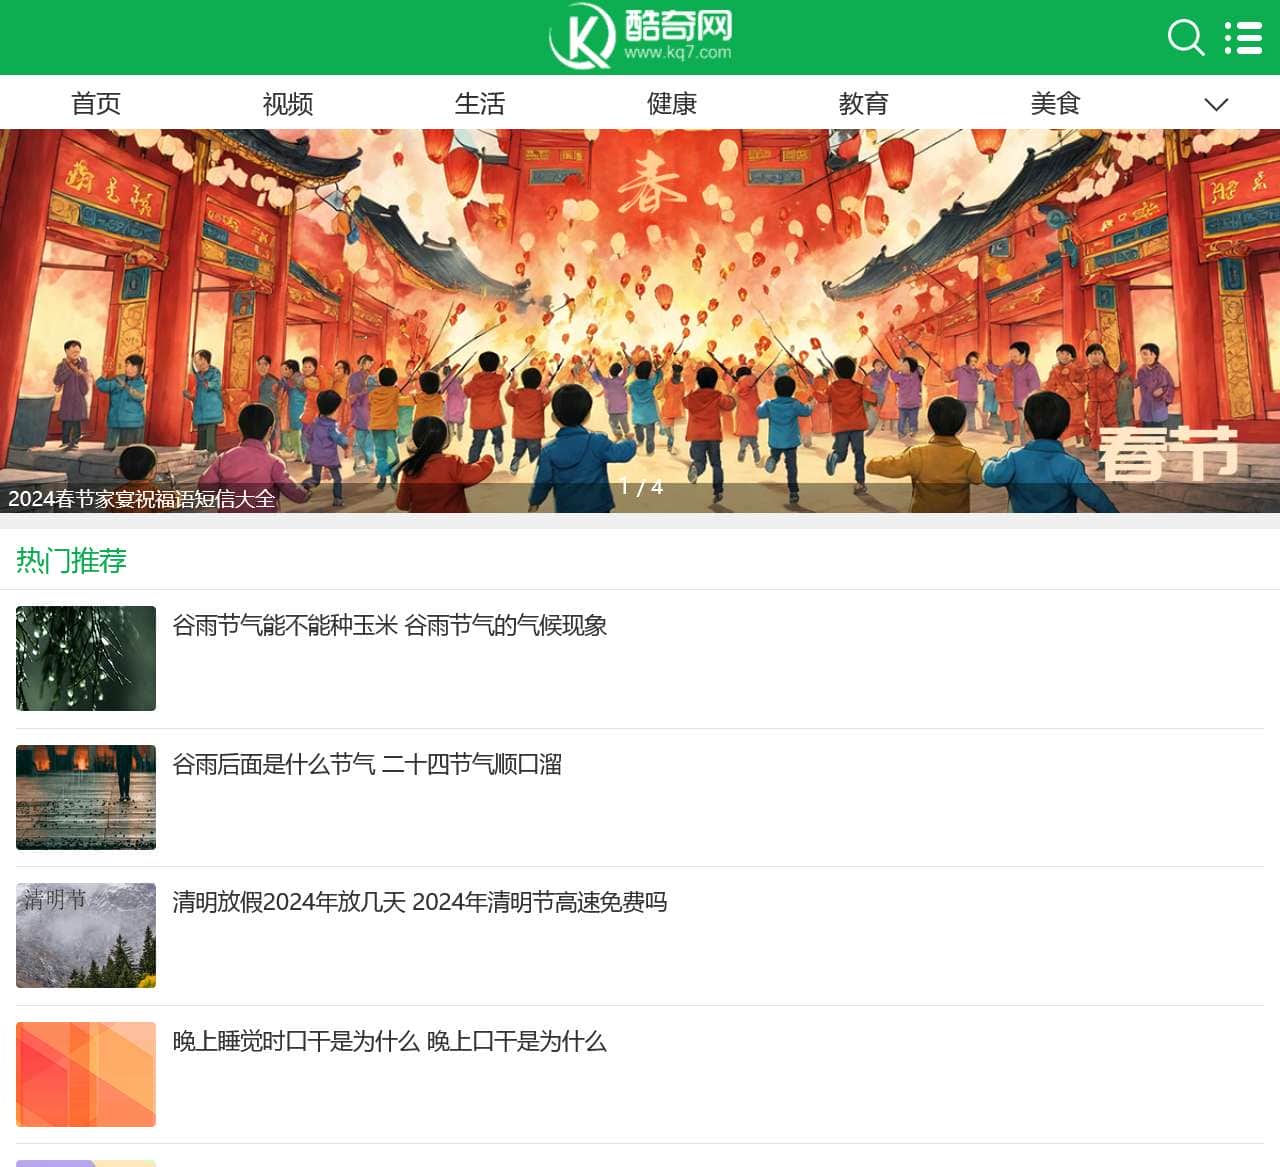Read article 晚上睡觉时口干是为什么
This screenshot has height=1167, width=1280.
tap(390, 1042)
